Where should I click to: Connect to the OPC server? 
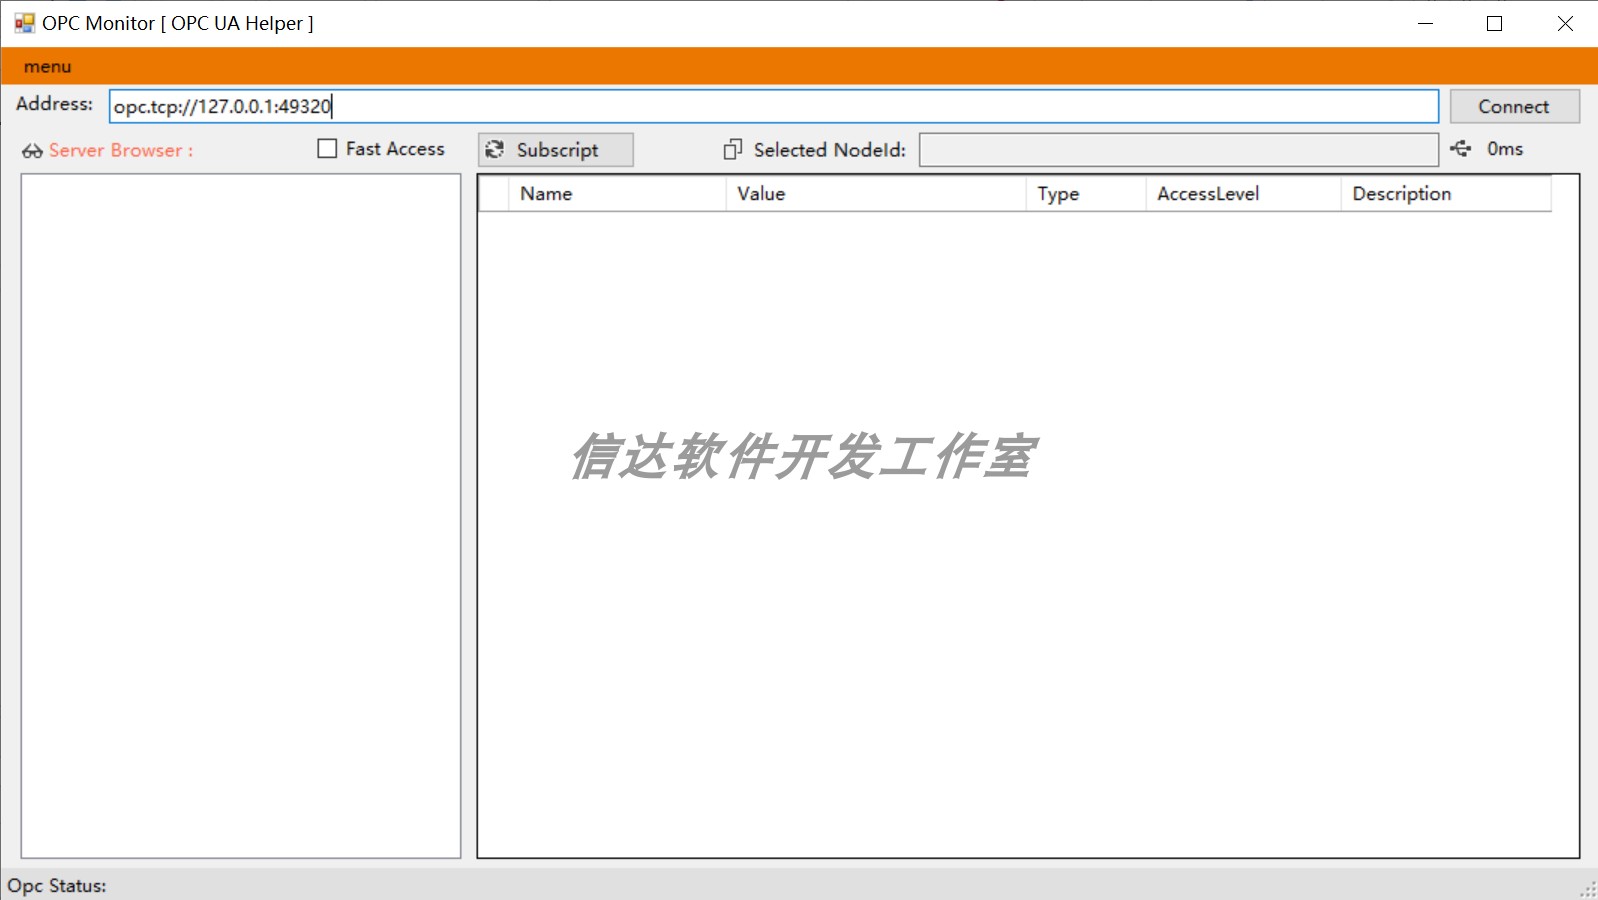pos(1514,106)
